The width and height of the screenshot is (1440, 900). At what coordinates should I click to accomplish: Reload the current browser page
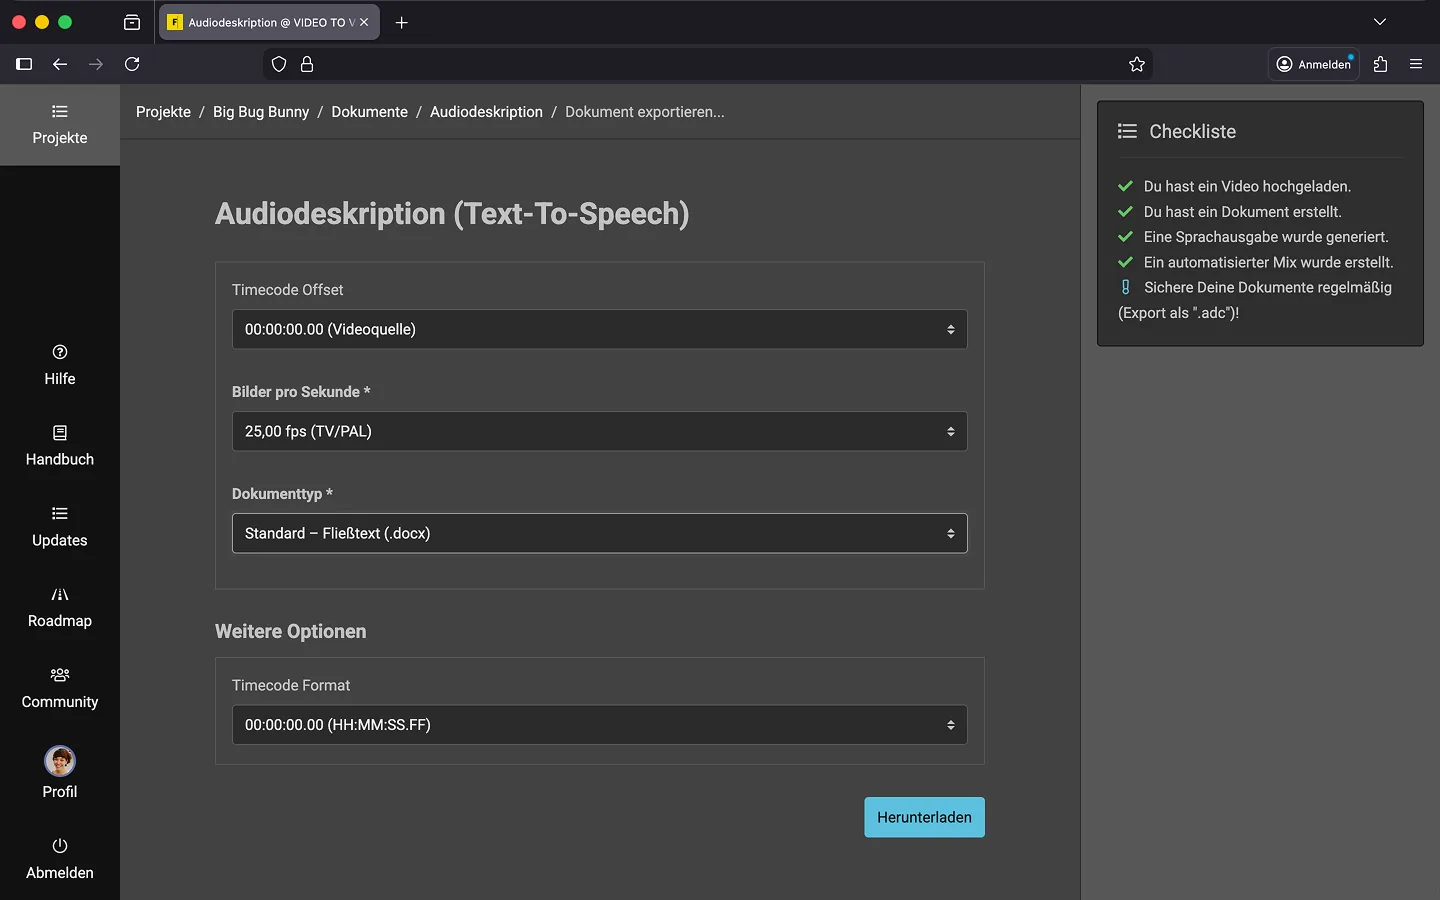click(x=132, y=64)
